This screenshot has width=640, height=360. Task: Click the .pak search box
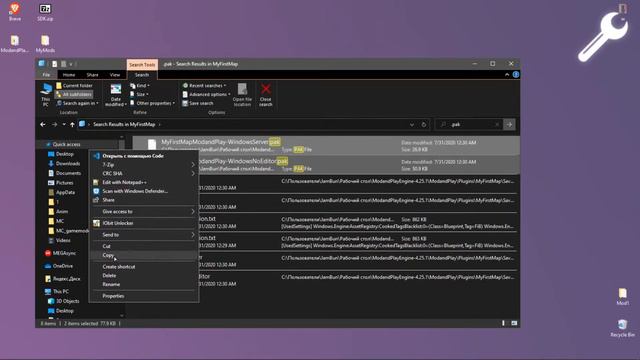pos(469,124)
